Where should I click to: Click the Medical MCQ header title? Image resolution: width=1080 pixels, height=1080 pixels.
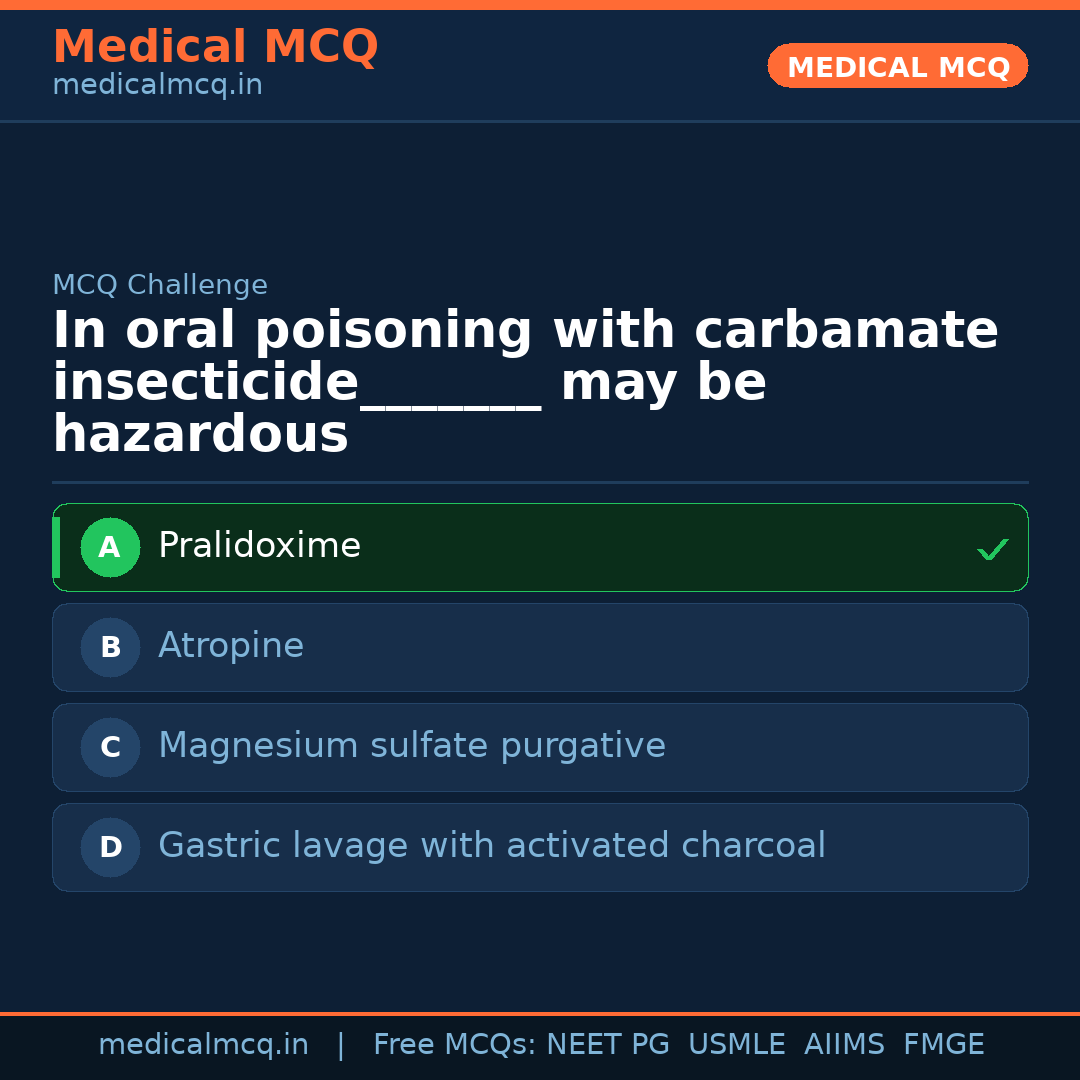(x=215, y=47)
